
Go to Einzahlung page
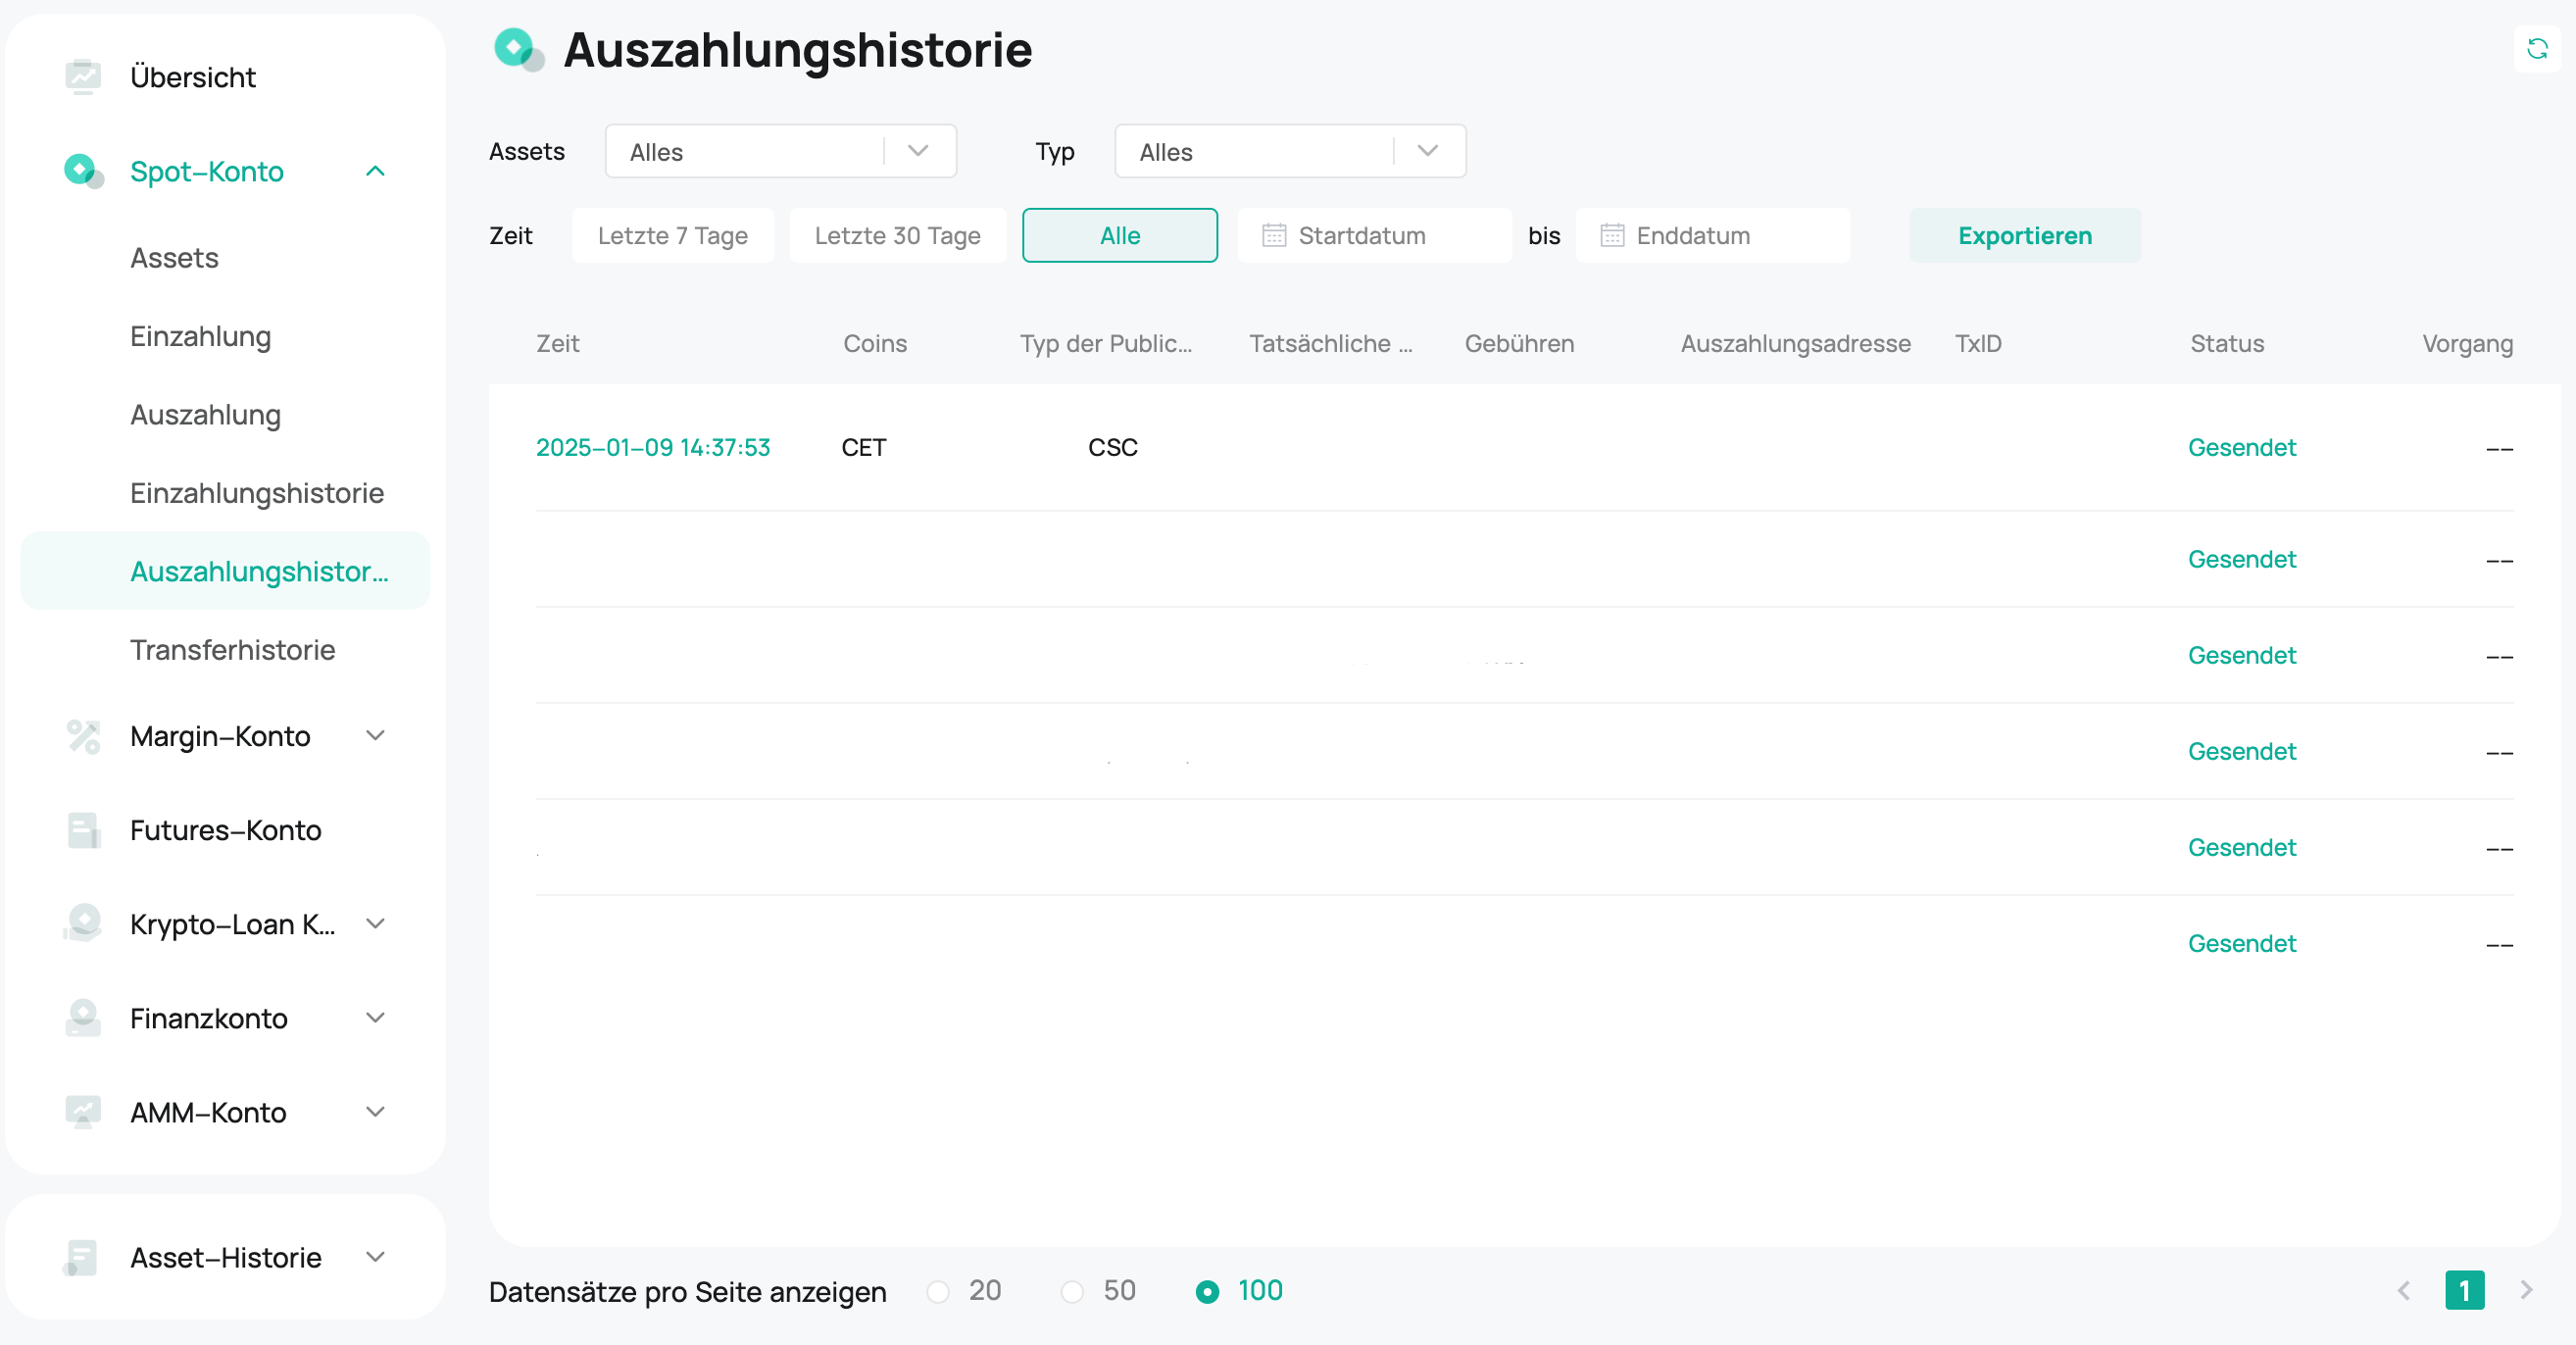tap(200, 336)
